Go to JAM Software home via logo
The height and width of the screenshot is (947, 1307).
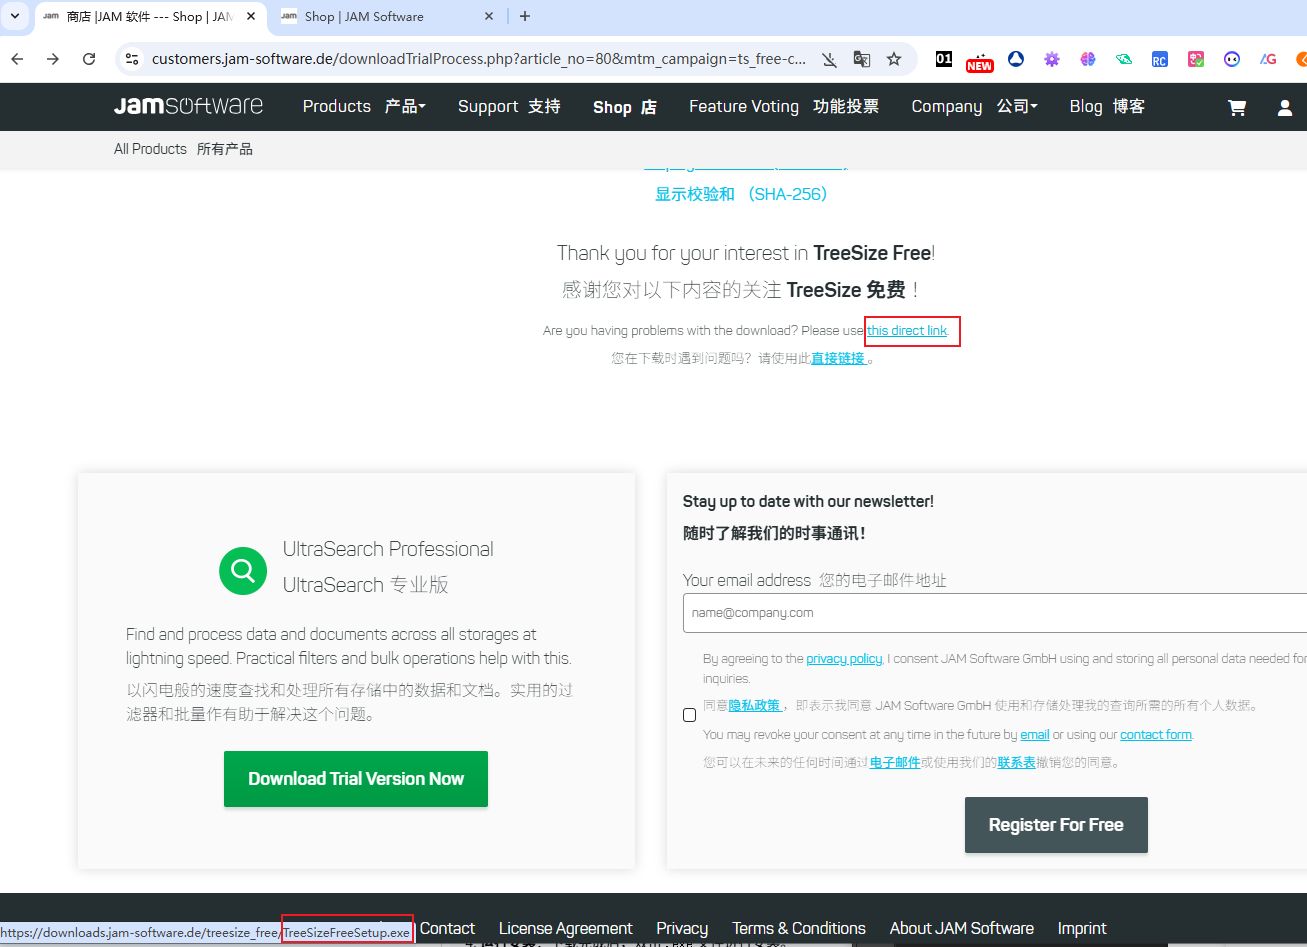pyautogui.click(x=188, y=106)
